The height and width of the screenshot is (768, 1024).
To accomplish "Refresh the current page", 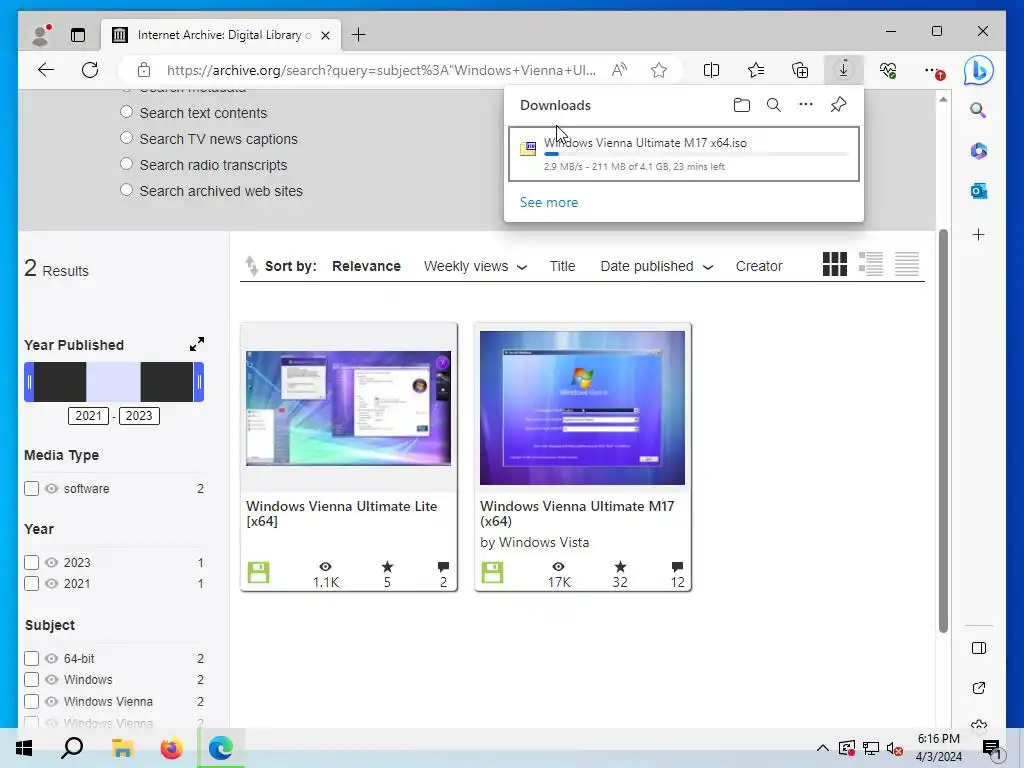I will click(x=90, y=70).
